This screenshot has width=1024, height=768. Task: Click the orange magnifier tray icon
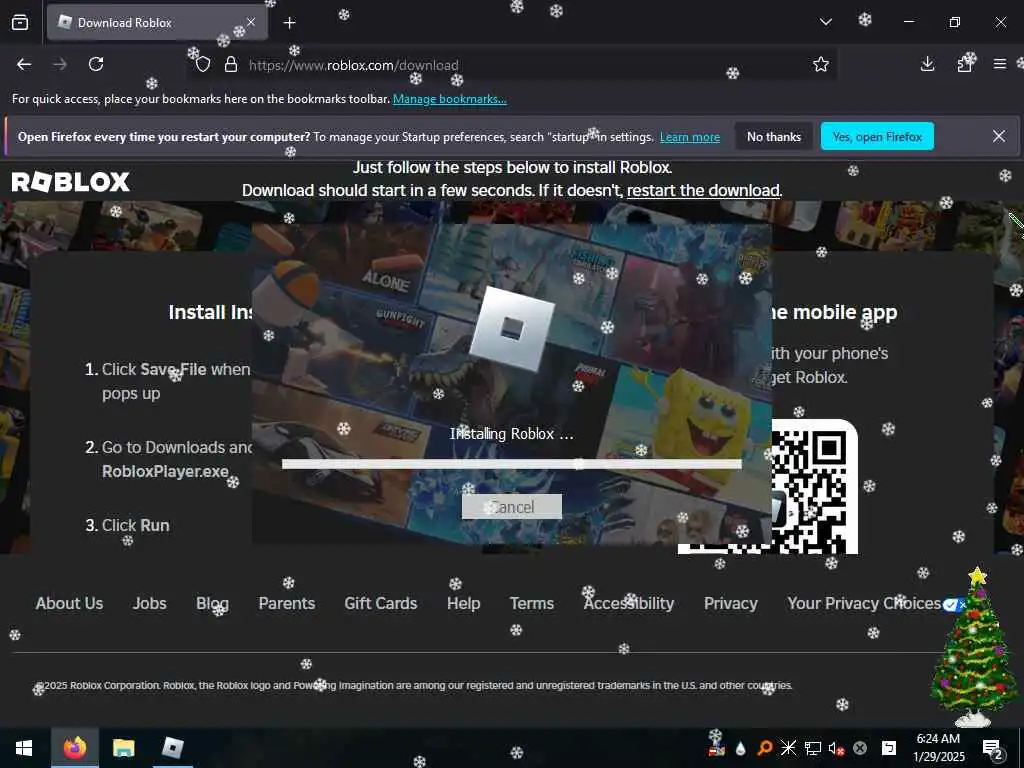[x=764, y=748]
